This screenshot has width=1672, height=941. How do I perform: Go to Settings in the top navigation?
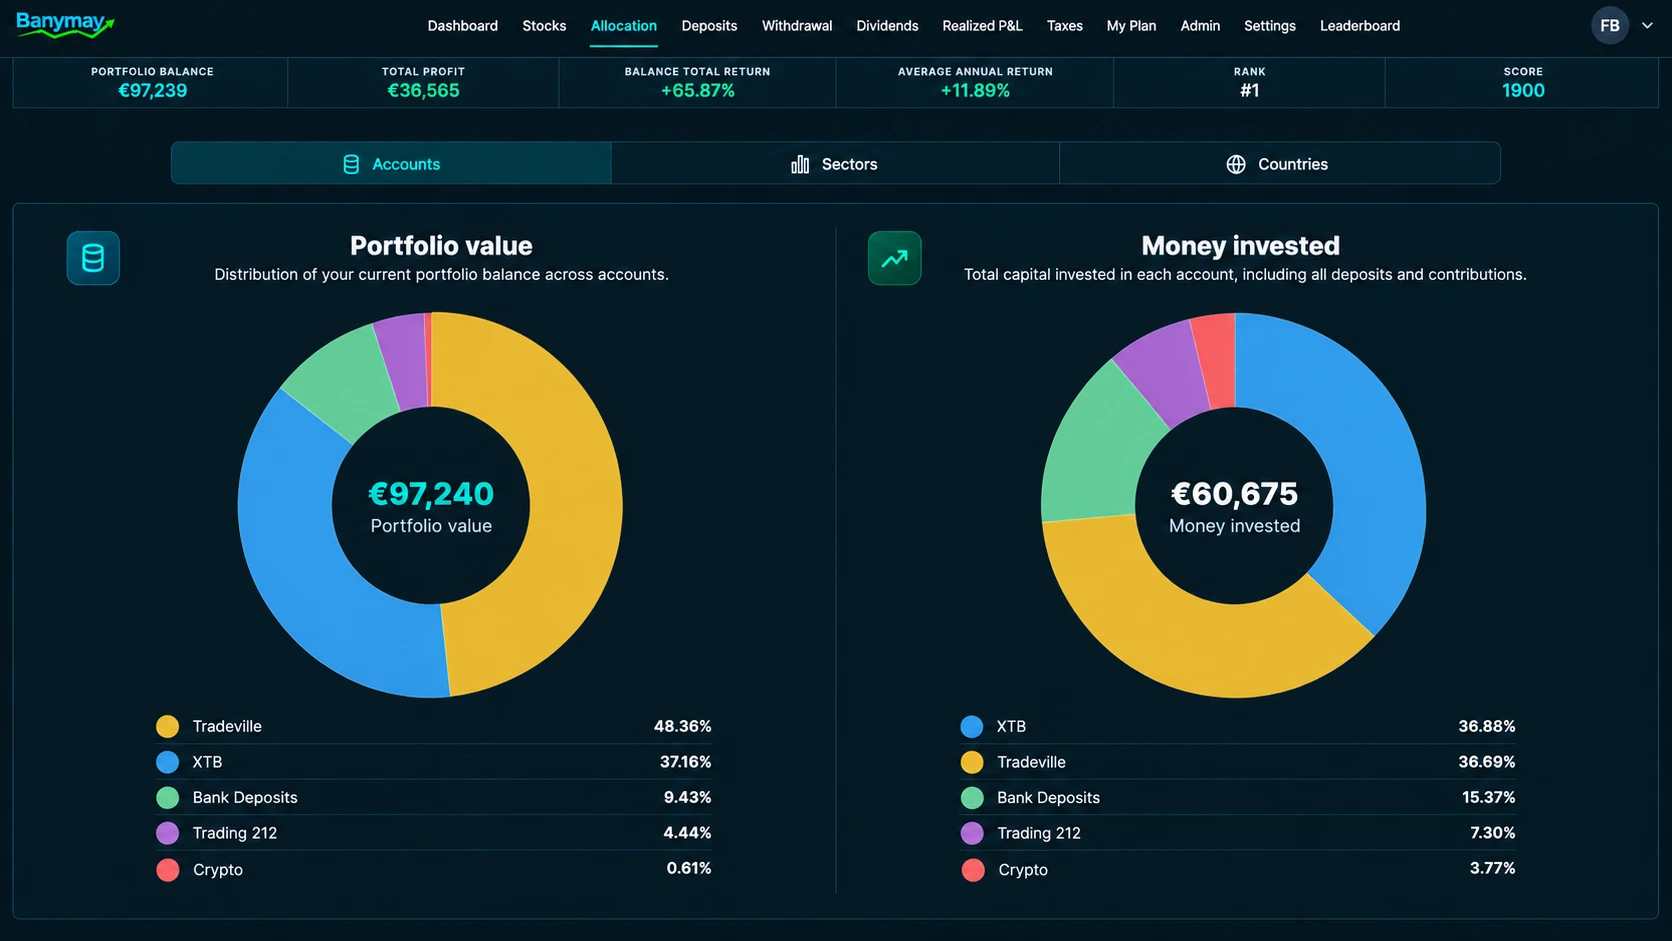coord(1270,26)
